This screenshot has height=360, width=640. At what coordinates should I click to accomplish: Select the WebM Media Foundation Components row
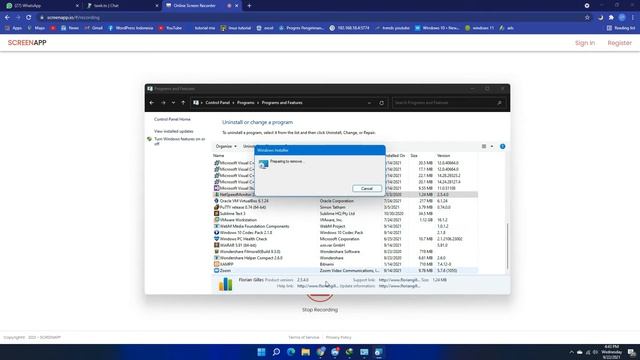(345, 226)
